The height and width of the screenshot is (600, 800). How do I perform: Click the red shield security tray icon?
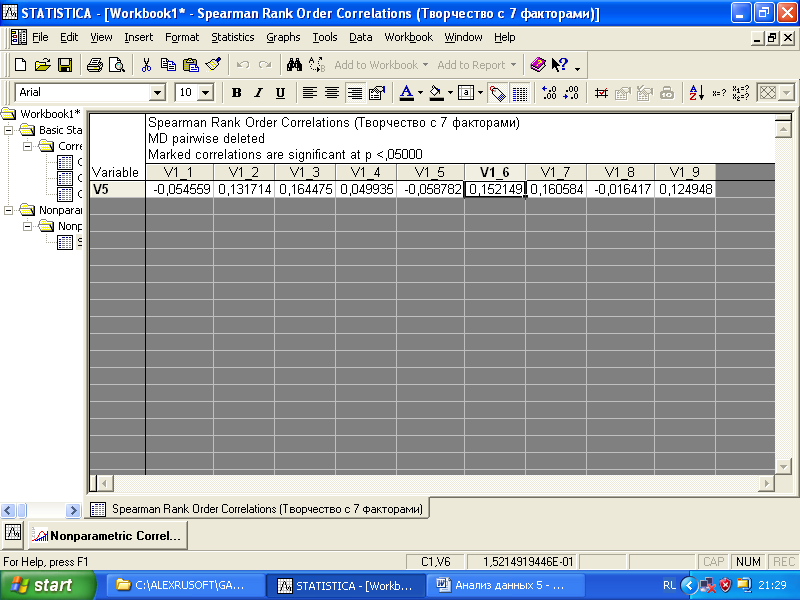pos(725,585)
